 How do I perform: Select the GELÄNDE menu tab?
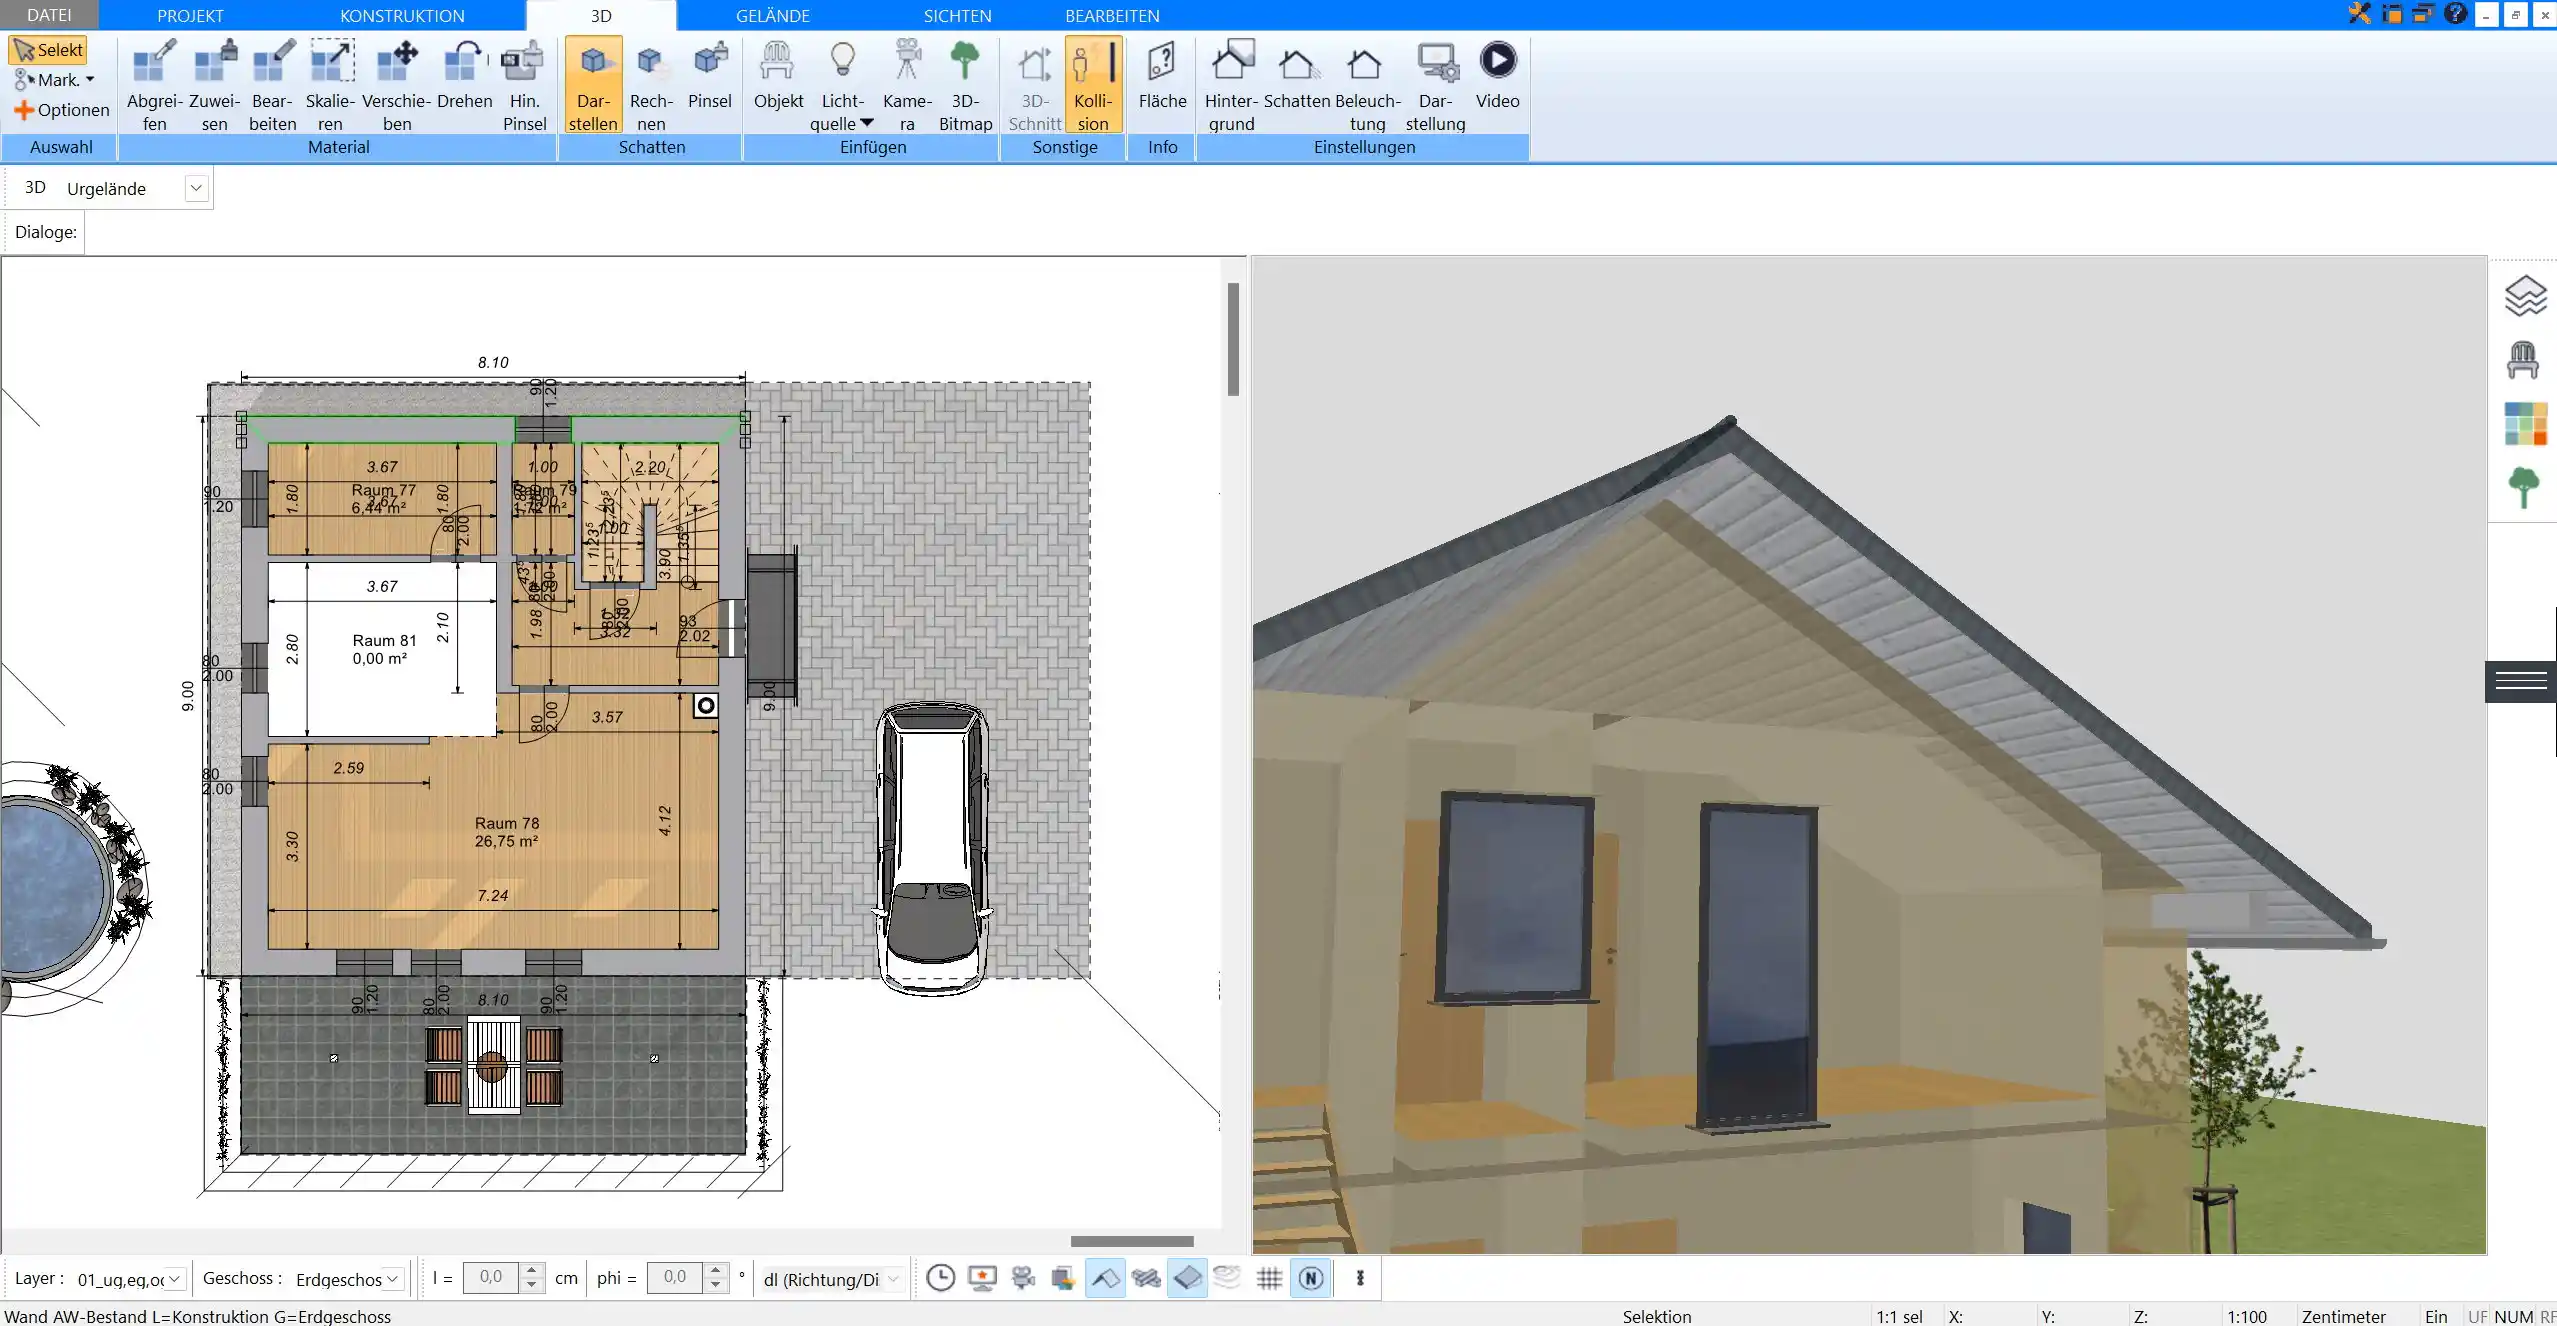pos(773,15)
